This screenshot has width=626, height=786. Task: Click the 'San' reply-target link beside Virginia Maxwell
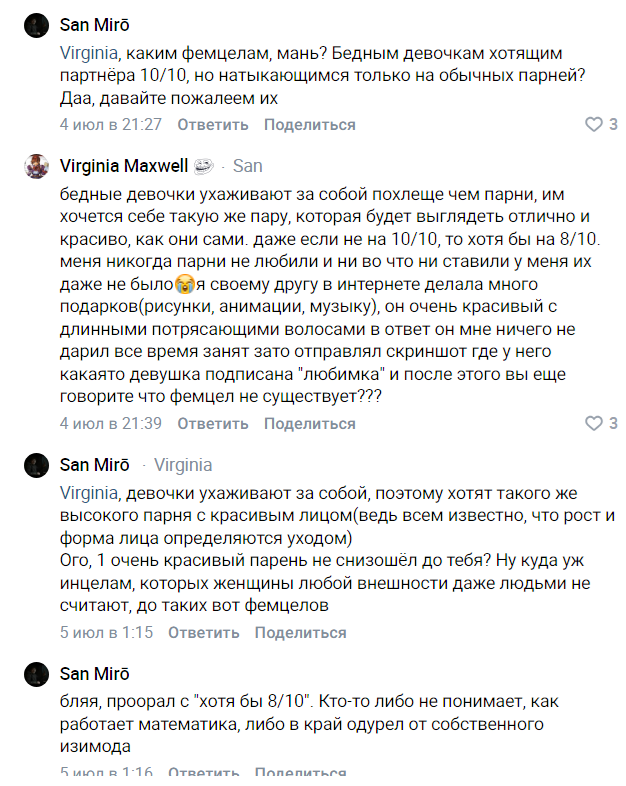point(248,166)
